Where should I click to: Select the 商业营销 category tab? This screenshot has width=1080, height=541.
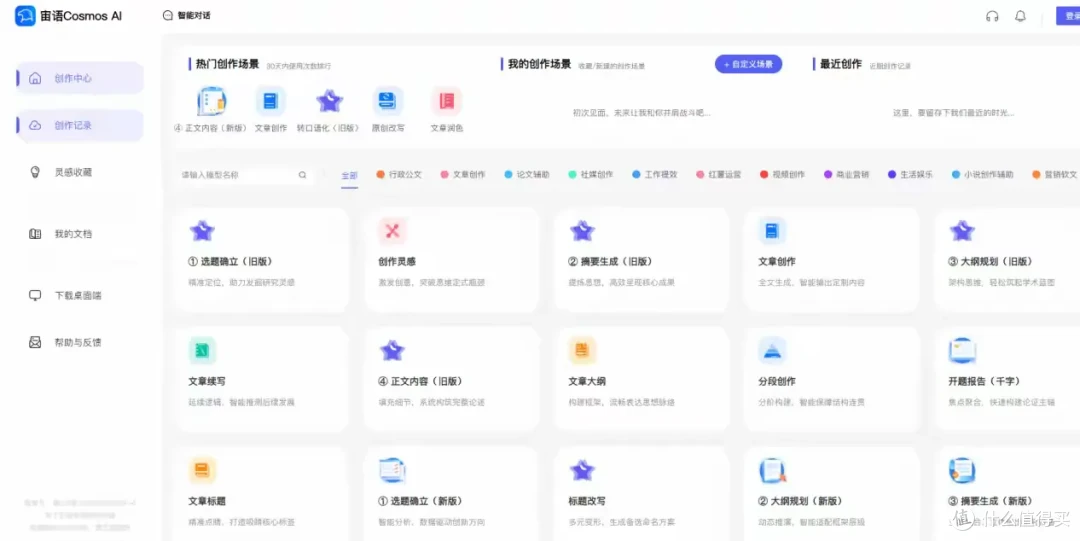(847, 175)
